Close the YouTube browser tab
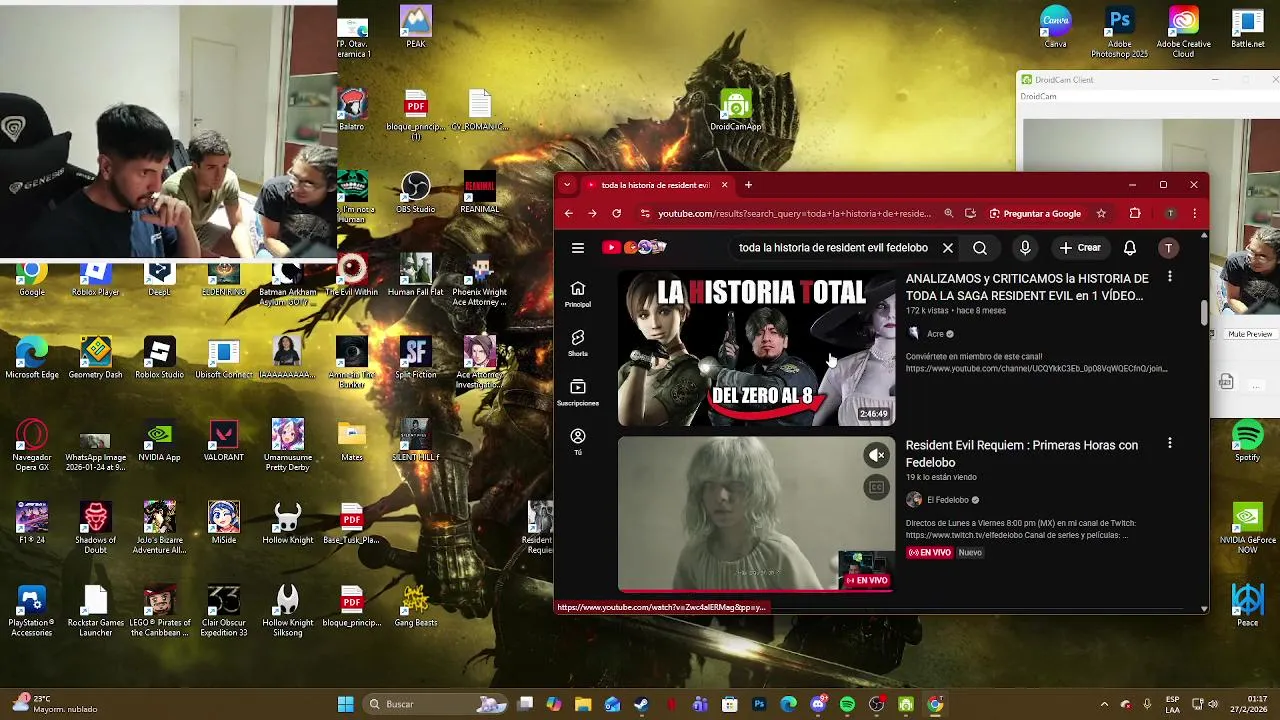Screen dimensions: 1280x720 coord(724,185)
